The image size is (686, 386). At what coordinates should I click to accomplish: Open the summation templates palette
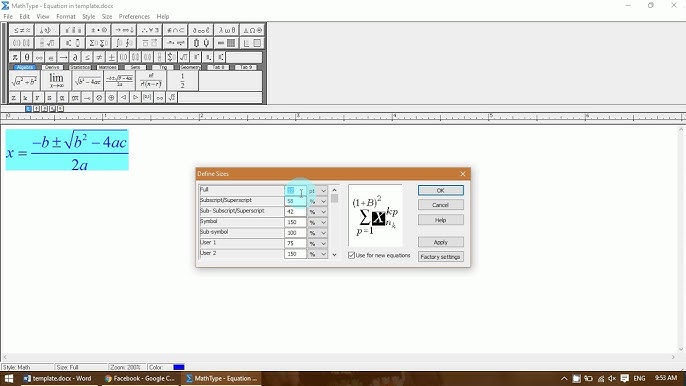[x=98, y=43]
